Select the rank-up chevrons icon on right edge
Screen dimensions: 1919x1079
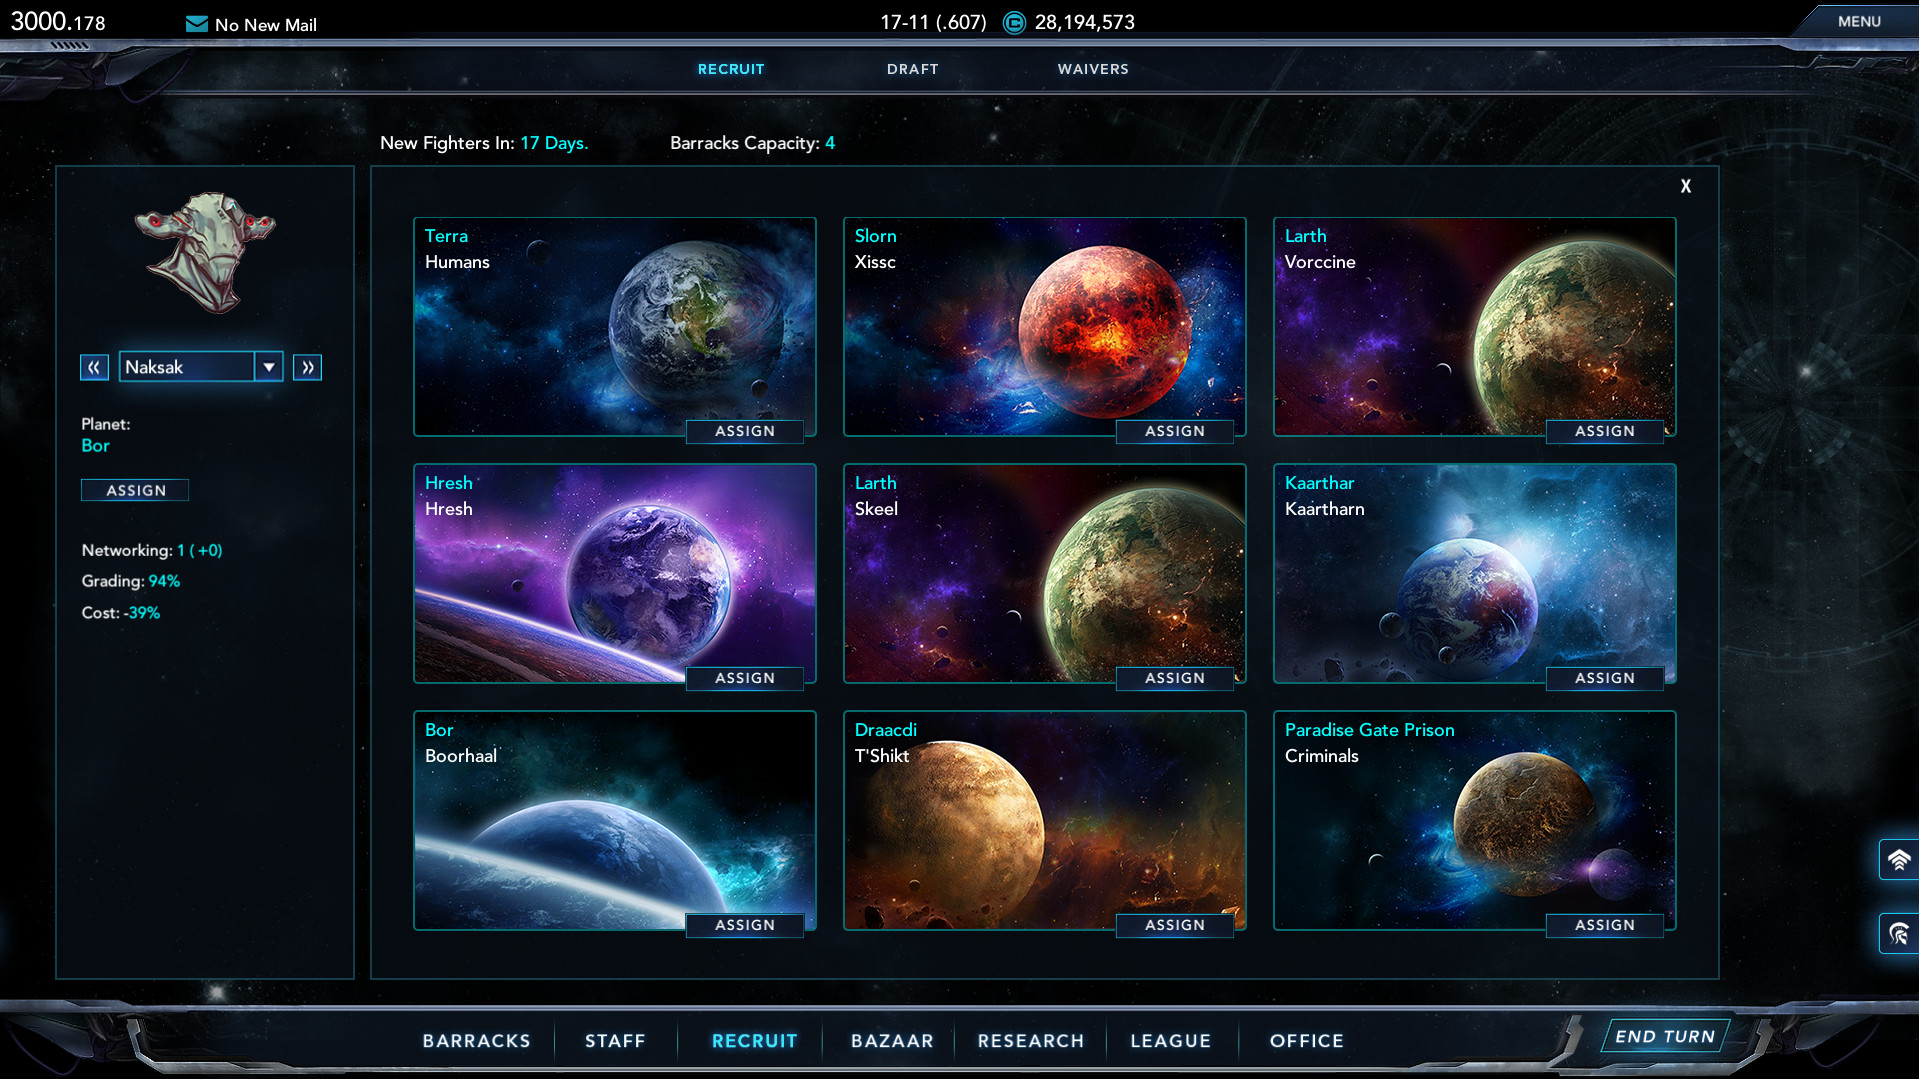coord(1899,859)
